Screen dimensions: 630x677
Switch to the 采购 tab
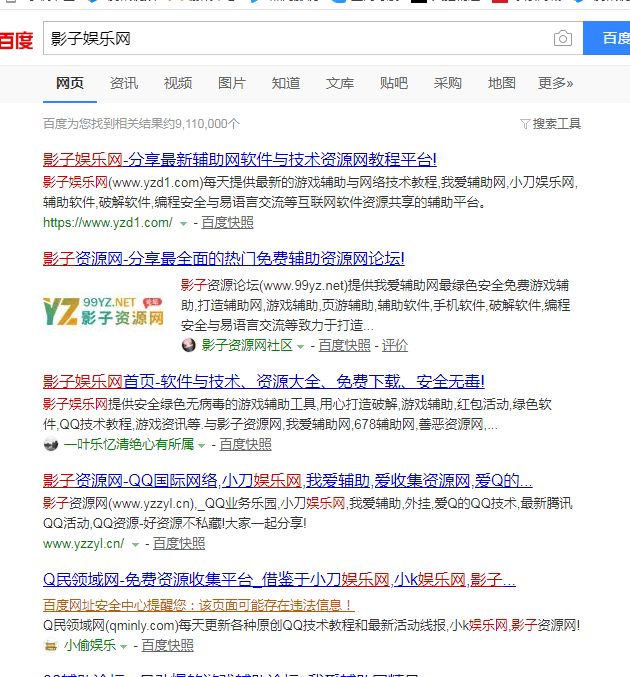[448, 83]
